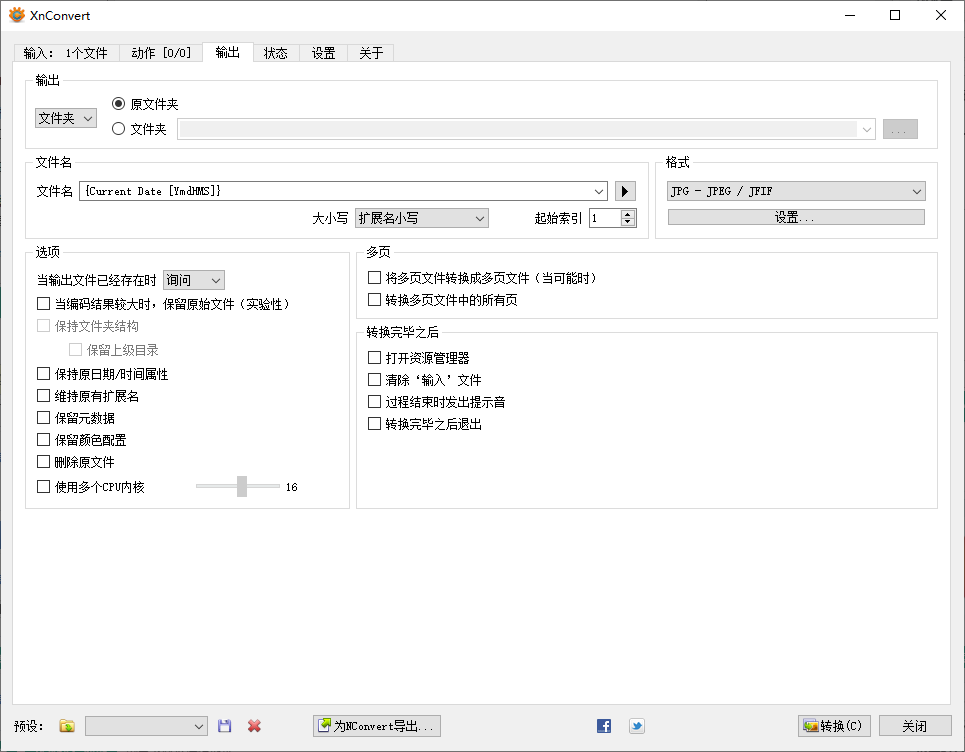The height and width of the screenshot is (752, 965).
Task: Save current preset with floppy disk icon
Action: [224, 726]
